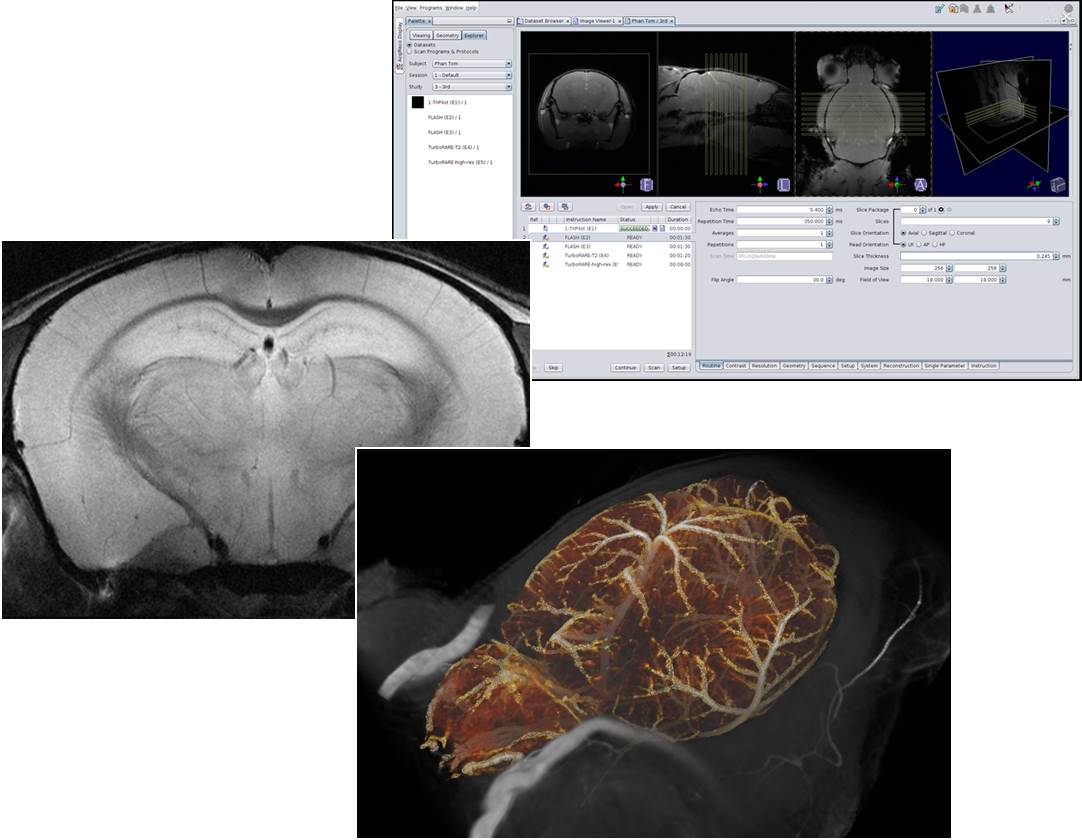Open the Subject dropdown showing Phan Tom

click(x=471, y=64)
